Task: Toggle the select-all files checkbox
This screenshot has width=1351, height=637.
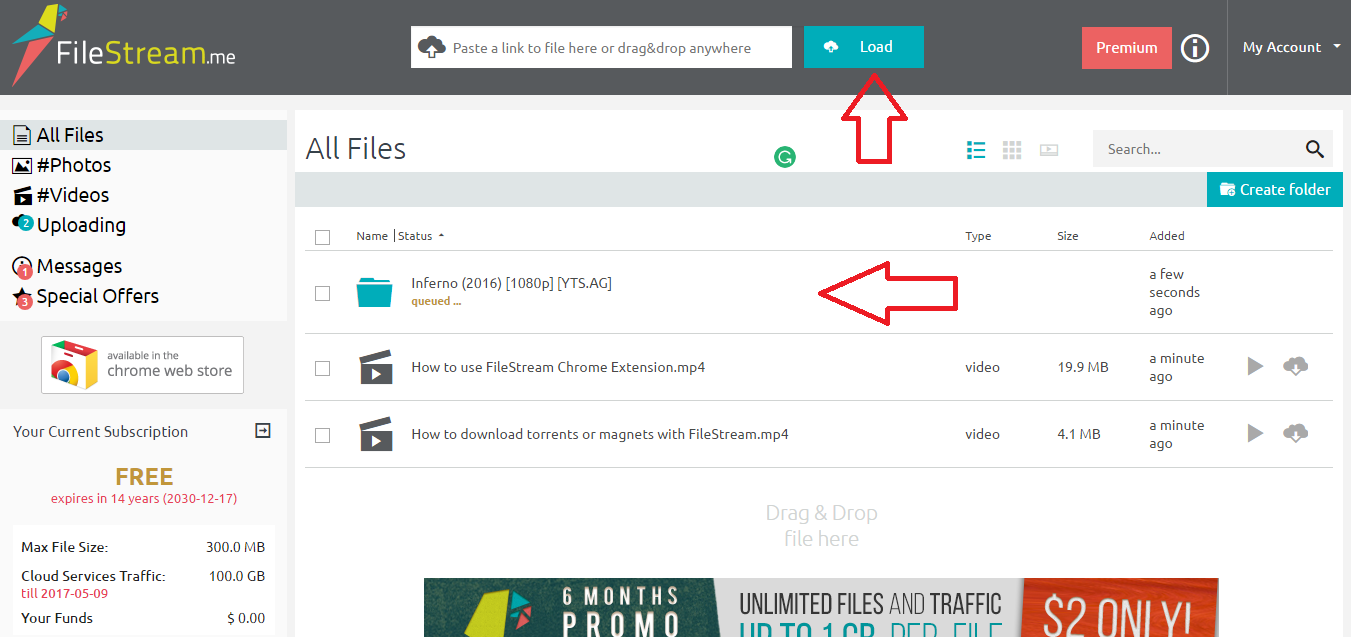Action: (x=322, y=237)
